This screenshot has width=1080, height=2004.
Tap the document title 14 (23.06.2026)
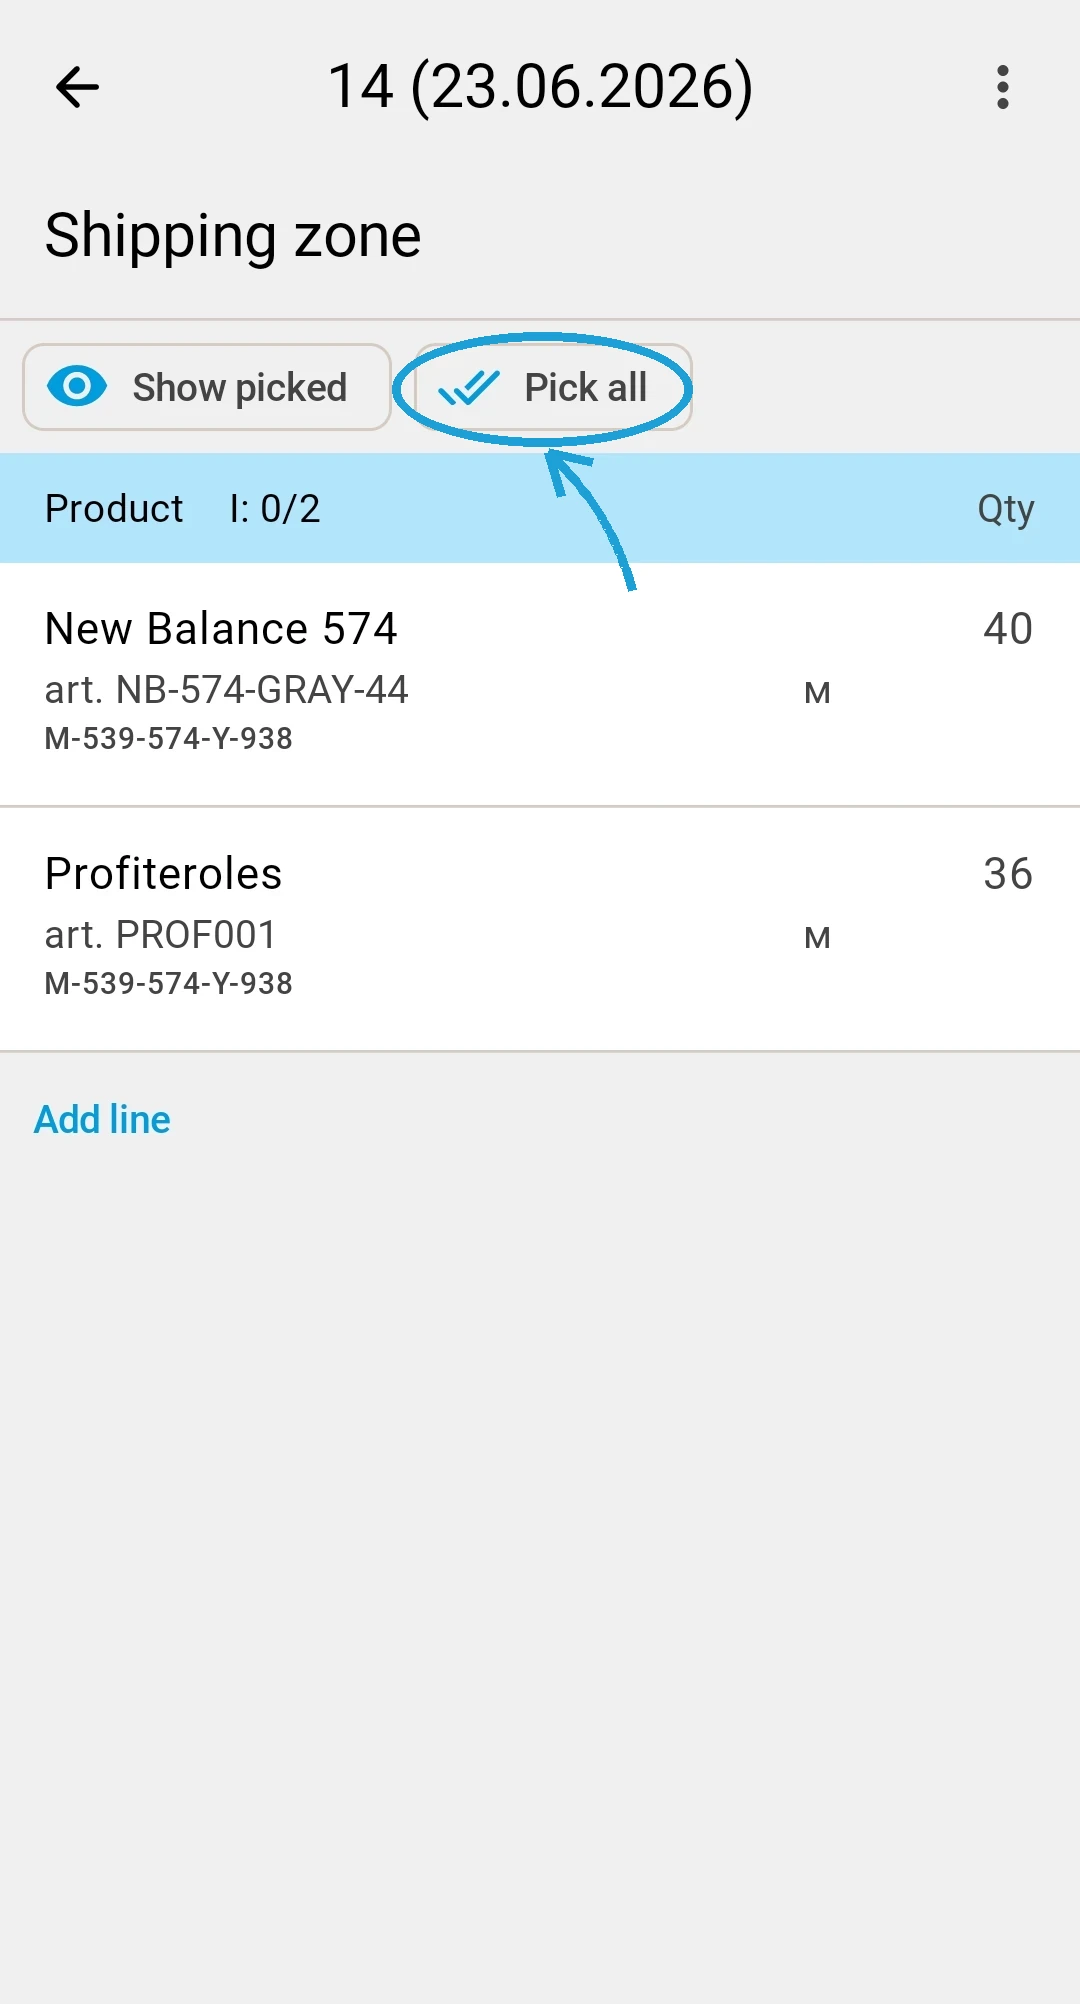[540, 88]
